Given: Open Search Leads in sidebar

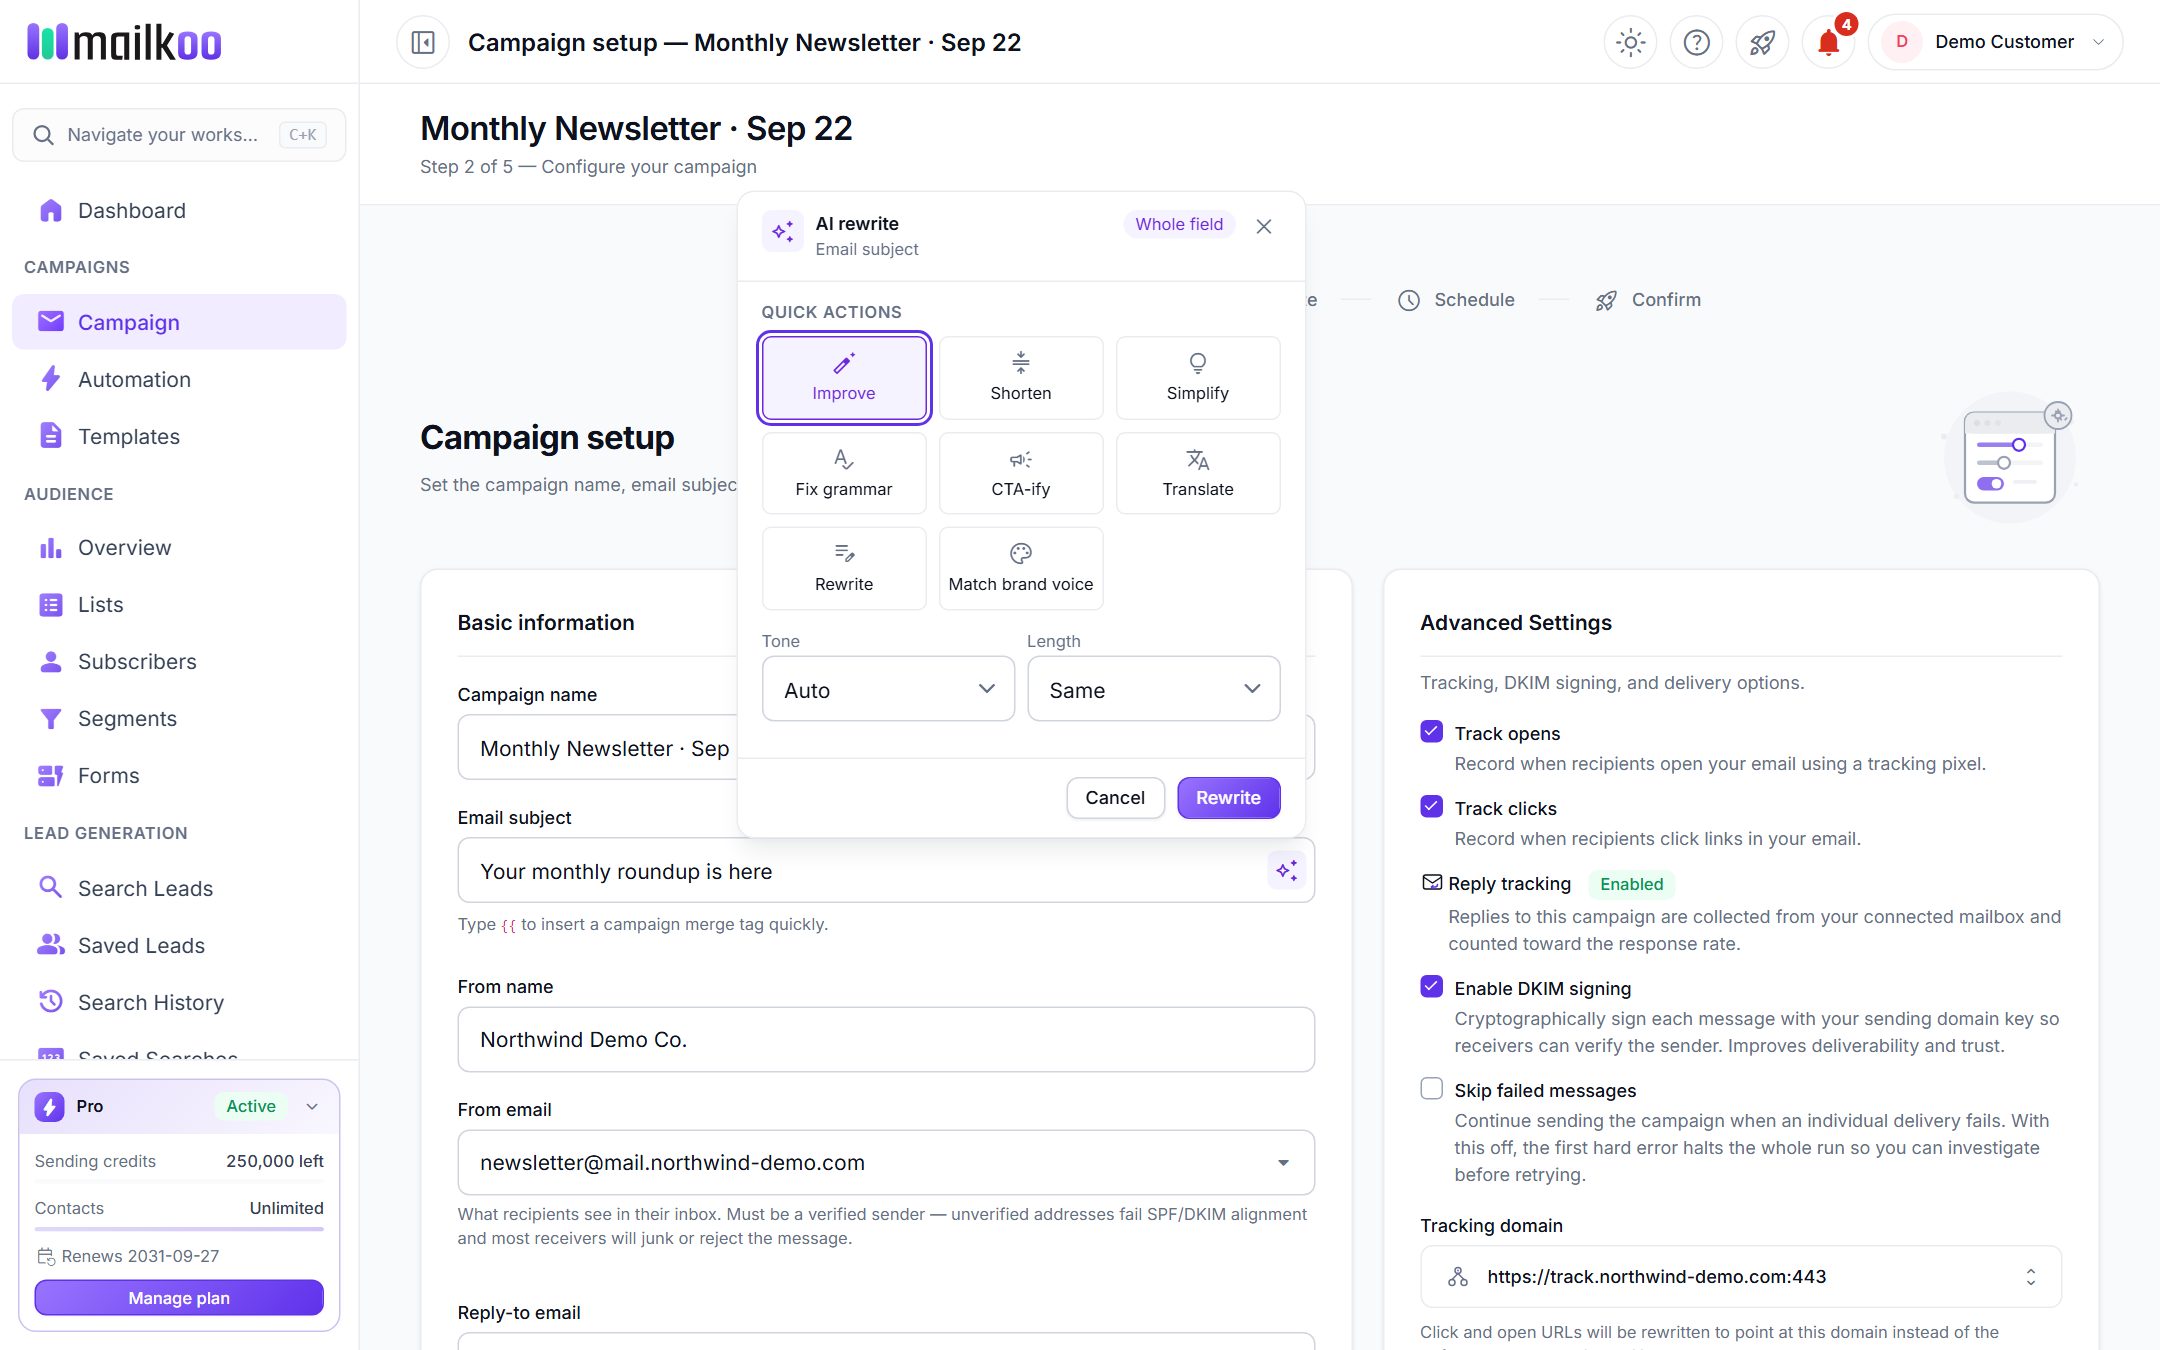Looking at the screenshot, I should (179, 889).
